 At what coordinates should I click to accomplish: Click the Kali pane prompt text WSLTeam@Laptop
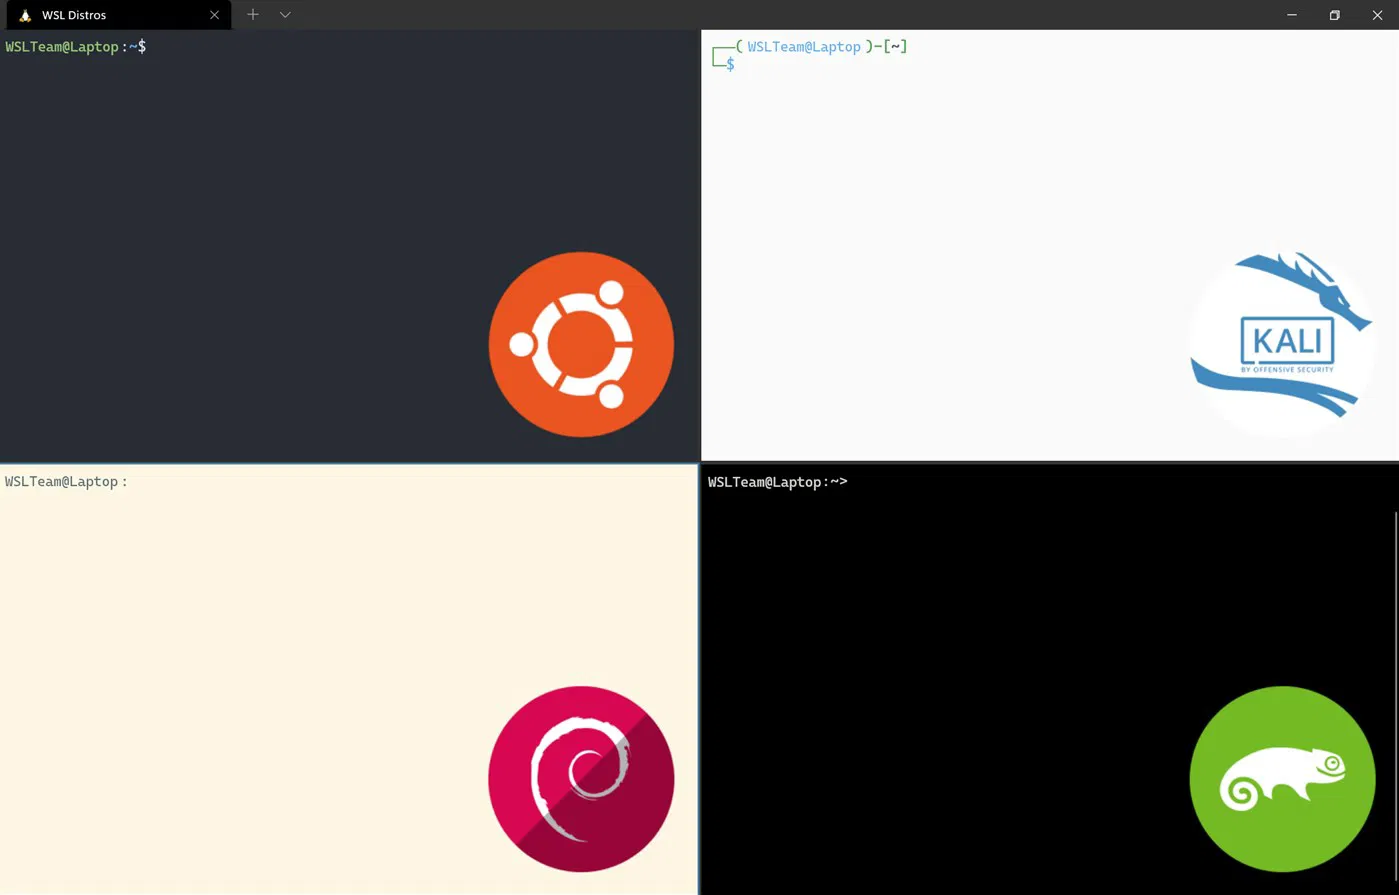click(x=804, y=47)
